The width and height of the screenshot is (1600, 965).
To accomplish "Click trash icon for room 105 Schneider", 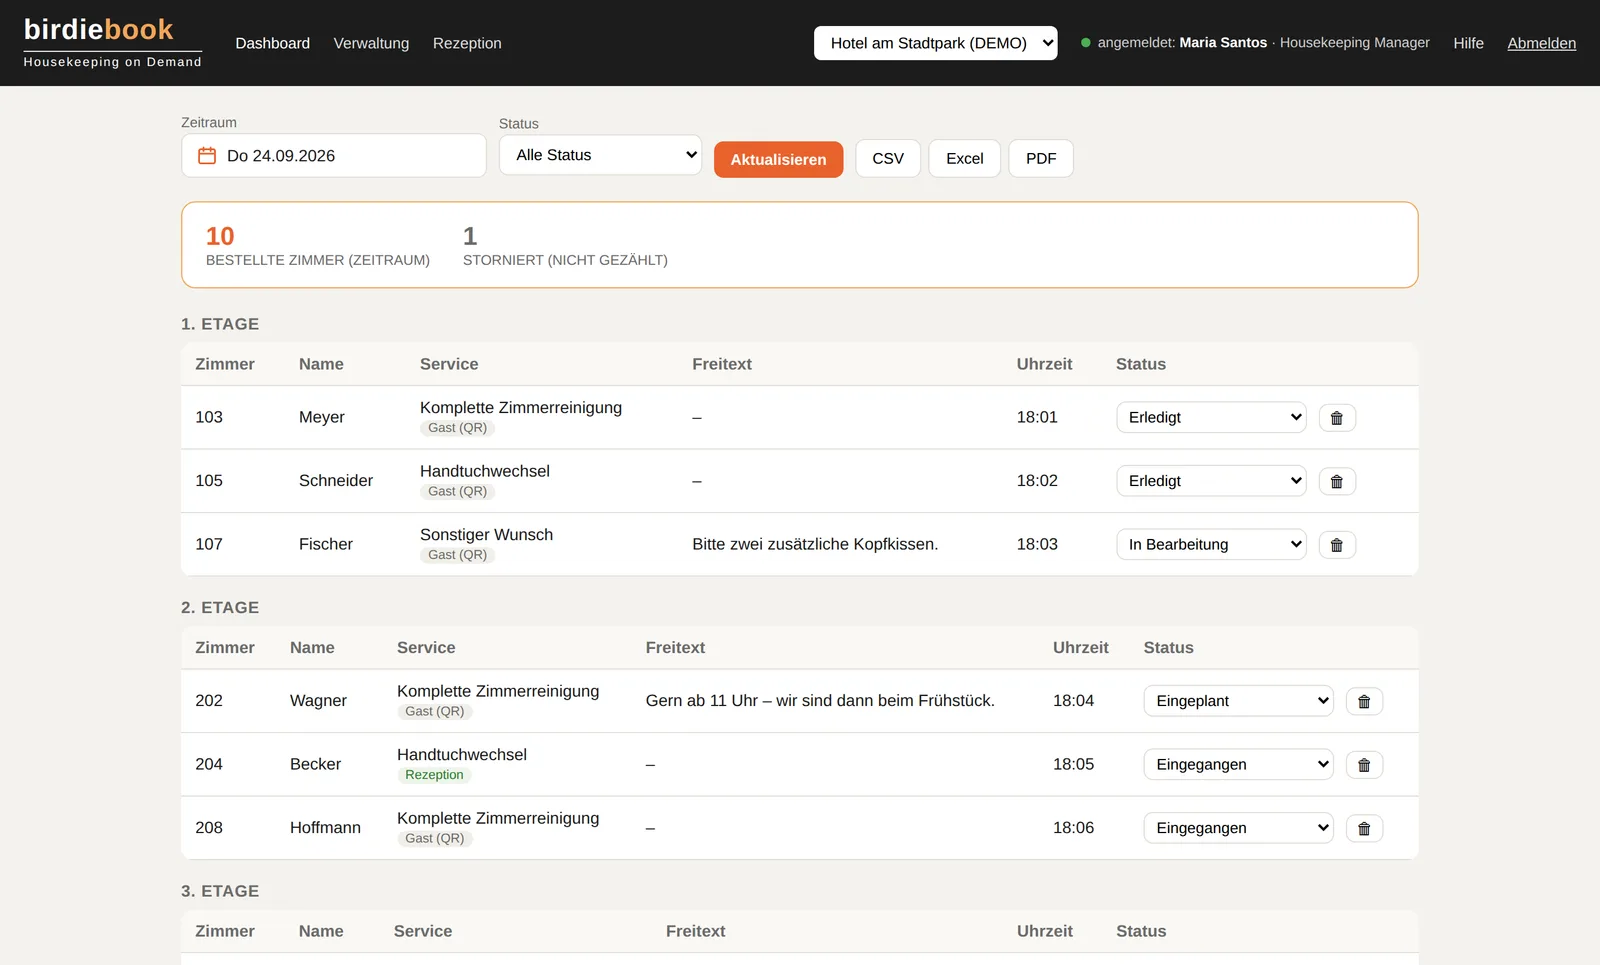I will 1337,481.
